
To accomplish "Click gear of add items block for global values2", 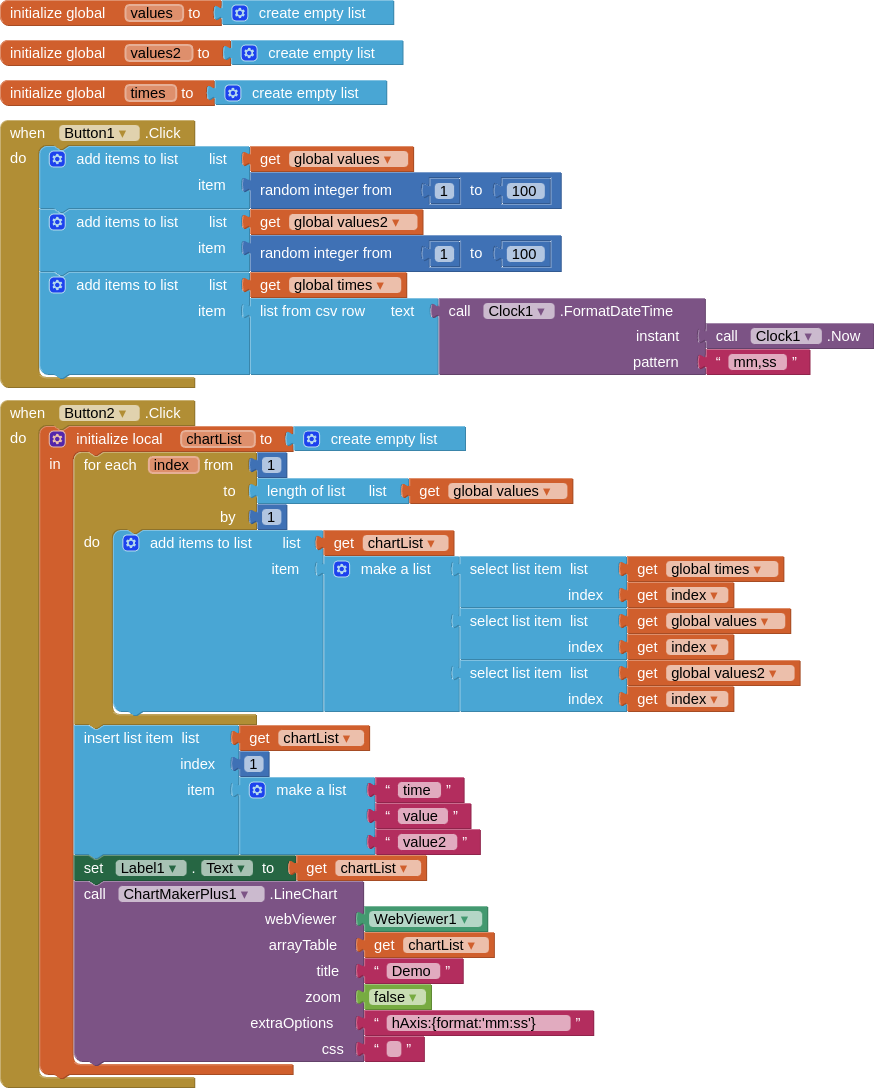I will click(x=58, y=222).
